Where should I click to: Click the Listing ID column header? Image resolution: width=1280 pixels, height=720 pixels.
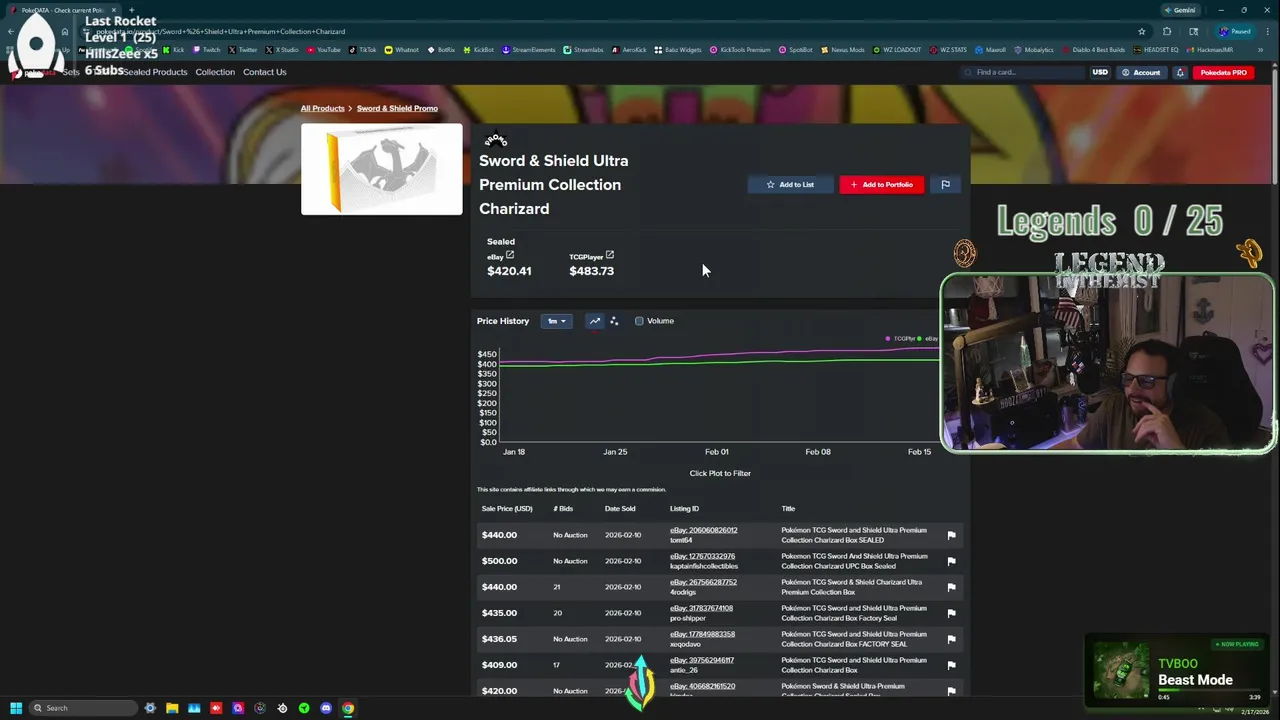(684, 509)
